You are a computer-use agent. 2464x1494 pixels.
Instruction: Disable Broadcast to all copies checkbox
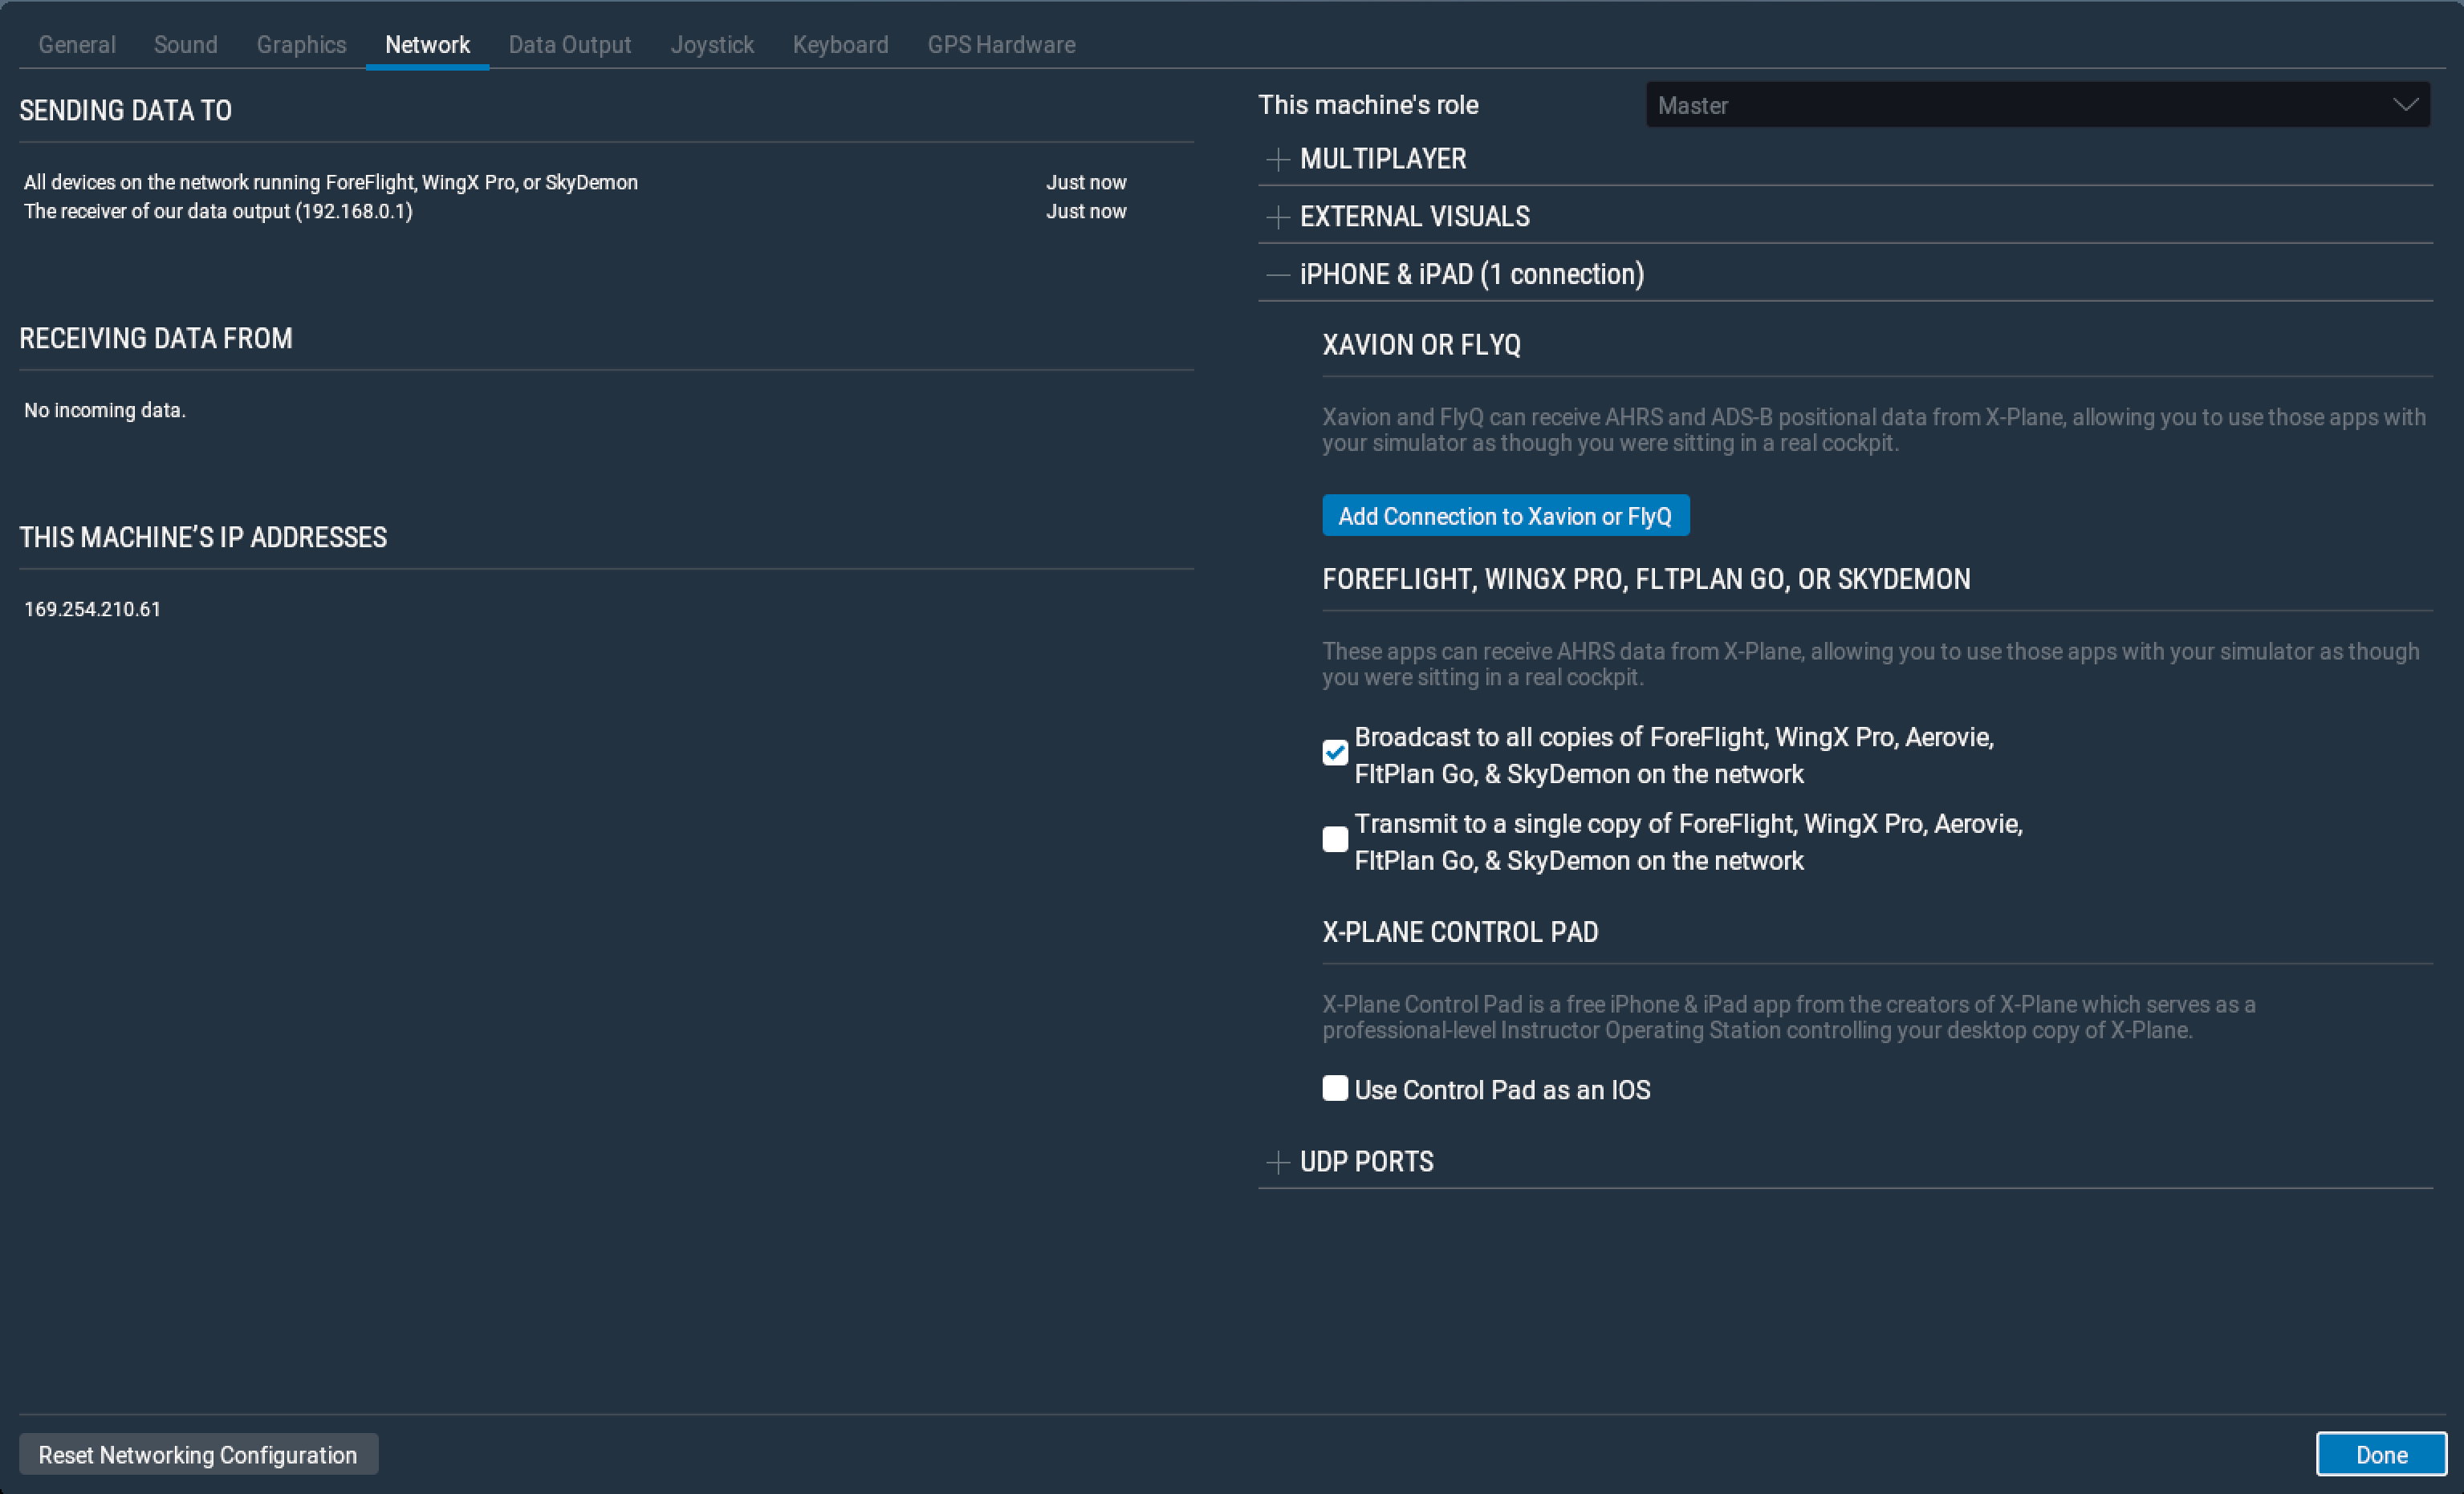pos(1335,753)
